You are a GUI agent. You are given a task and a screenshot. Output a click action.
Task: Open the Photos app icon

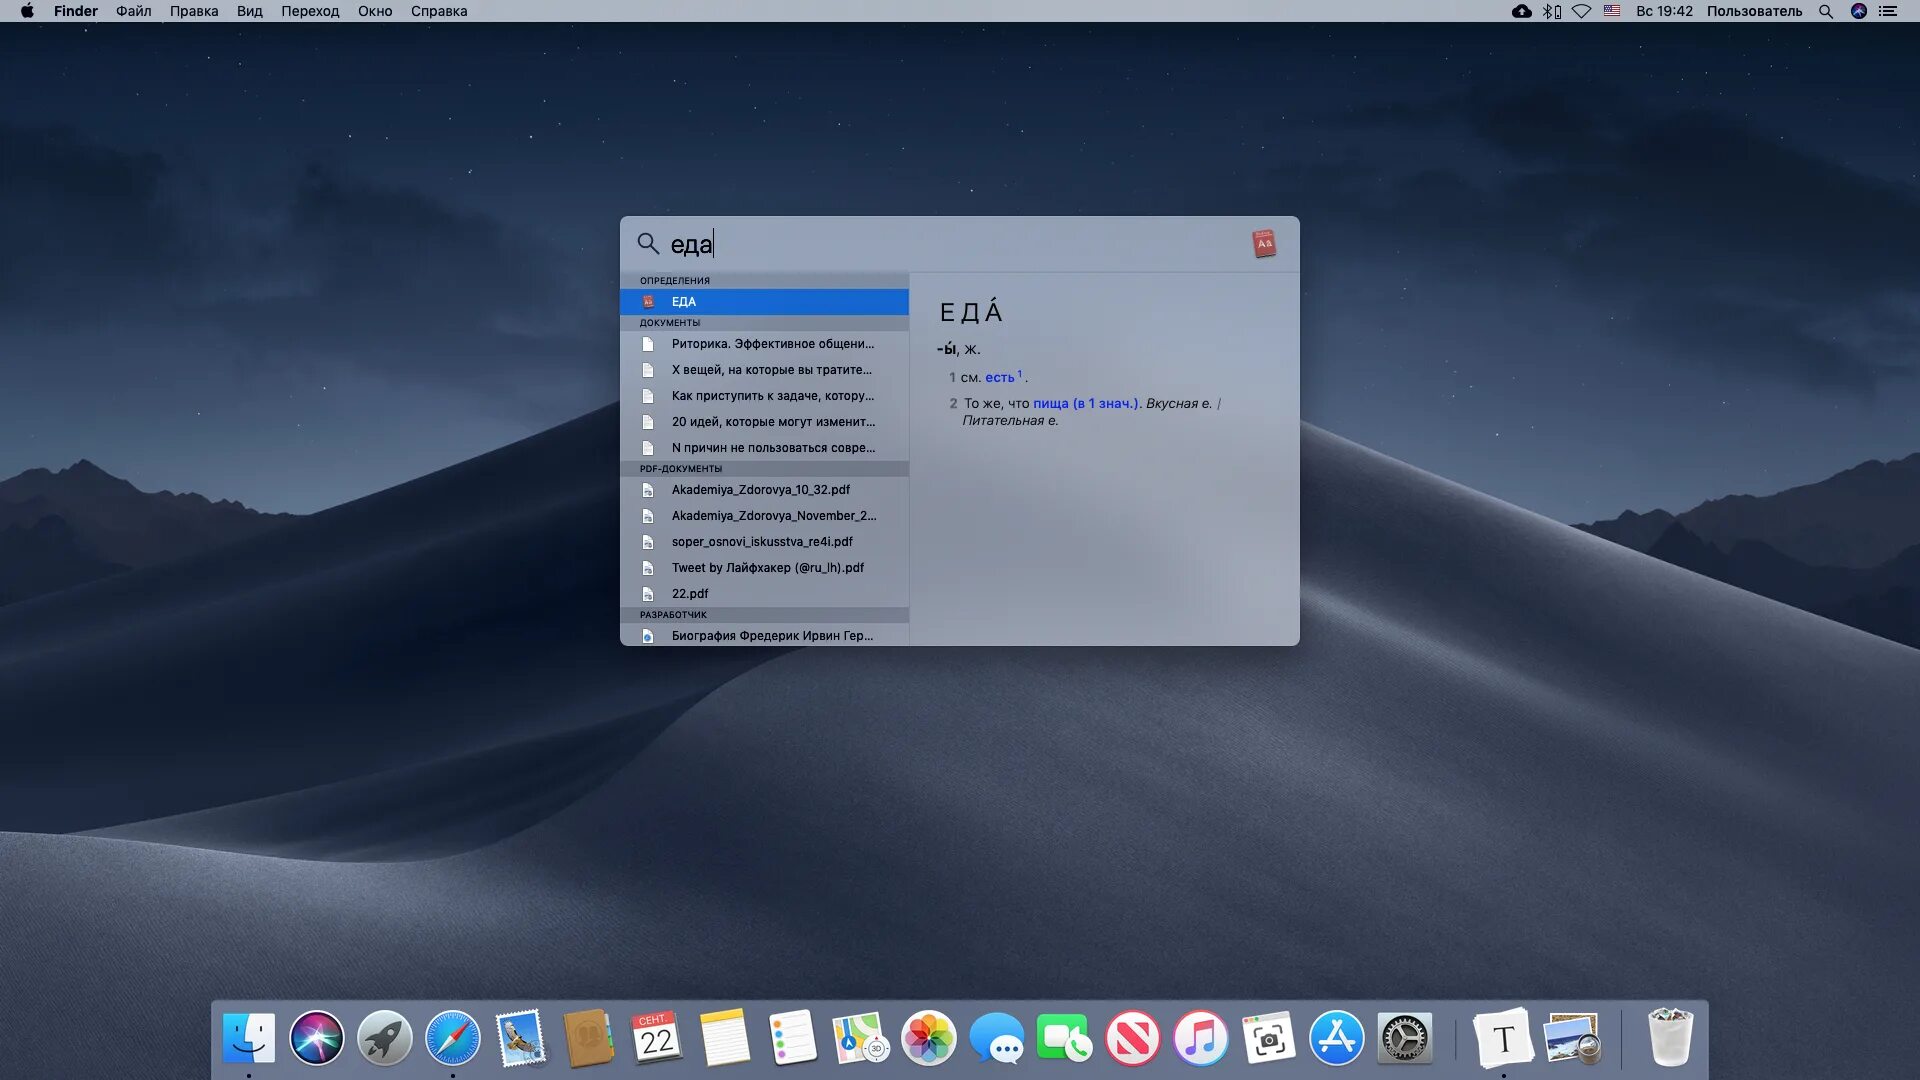pyautogui.click(x=928, y=1038)
